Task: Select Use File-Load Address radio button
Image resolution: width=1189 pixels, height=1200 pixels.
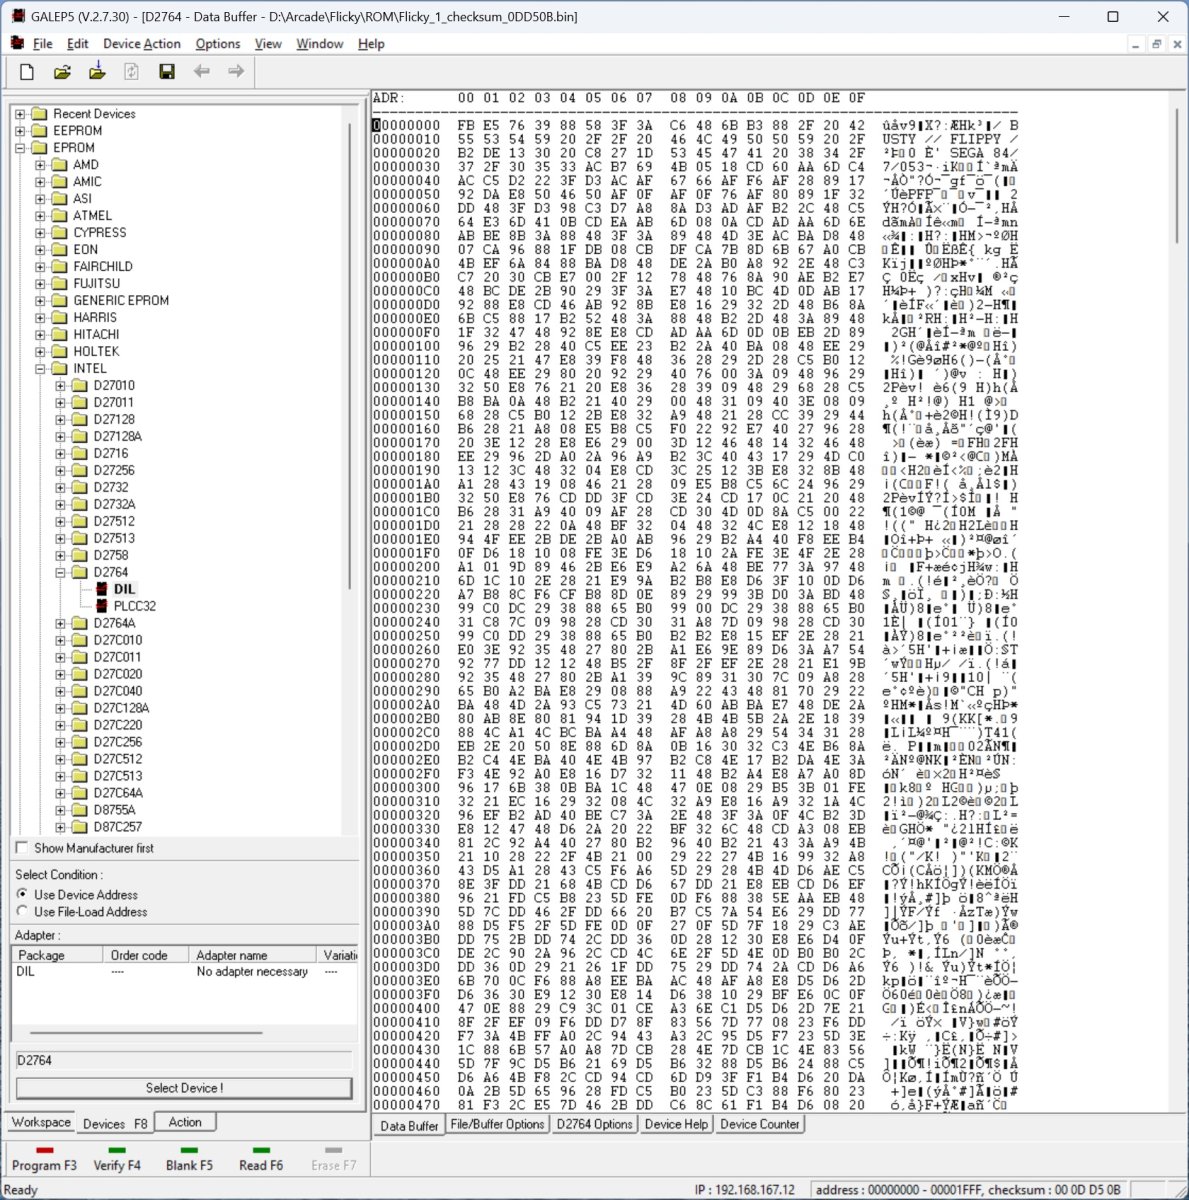Action: pos(22,911)
